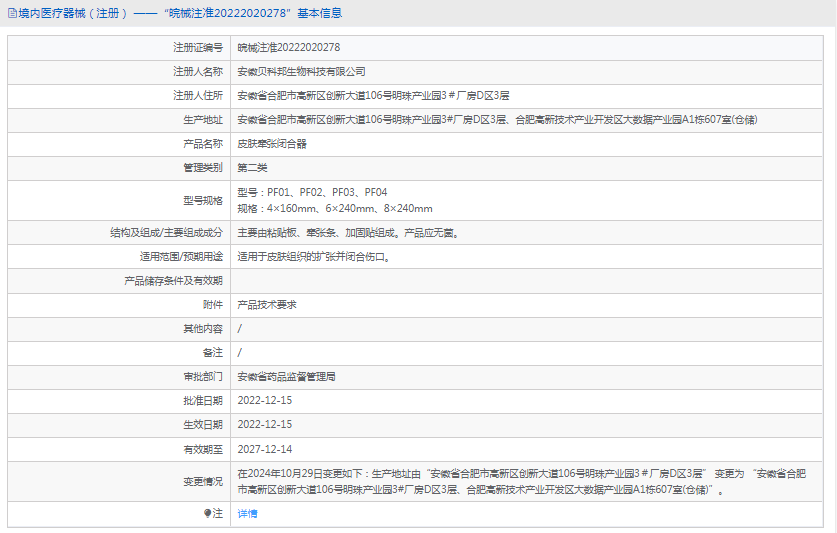Select the model line PF01、PF02、PF03、PF04

tap(312, 192)
